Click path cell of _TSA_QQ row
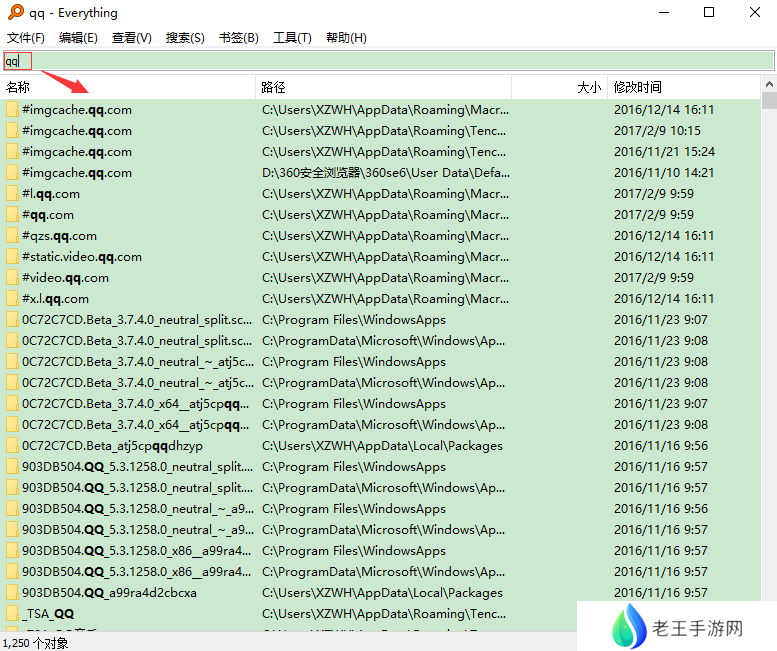 click(384, 614)
